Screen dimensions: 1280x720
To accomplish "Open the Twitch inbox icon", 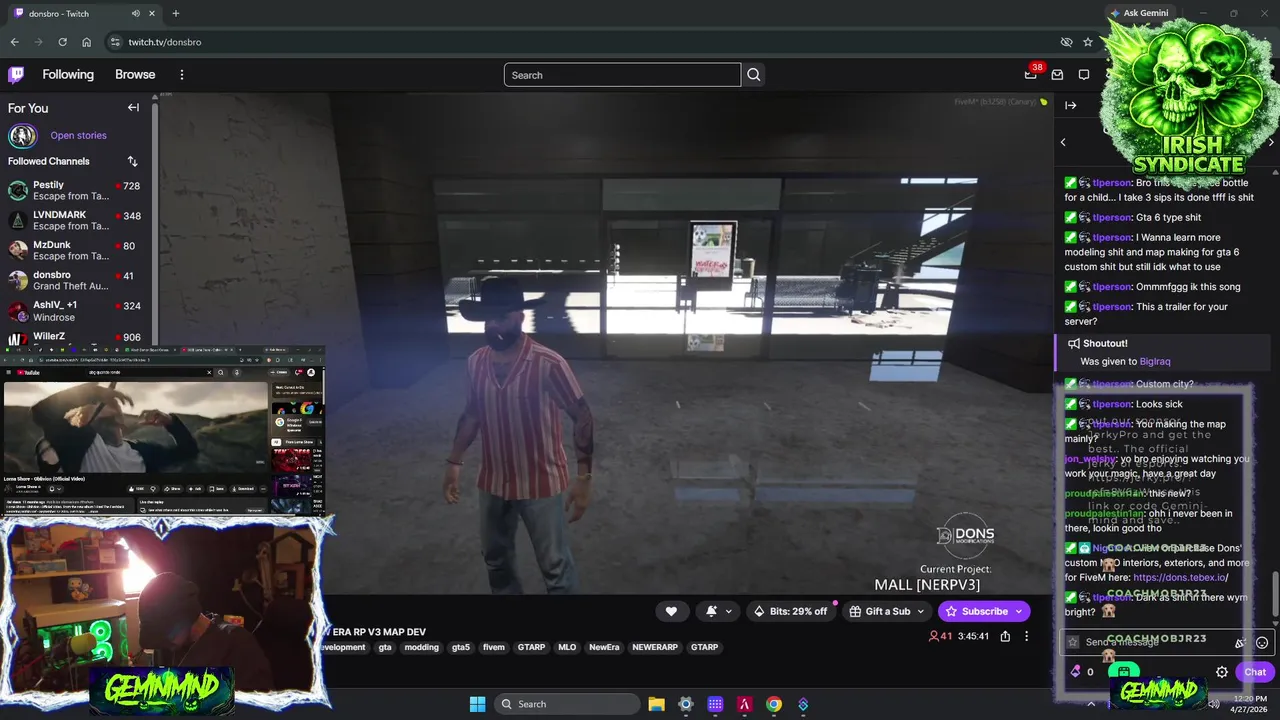I will pyautogui.click(x=1057, y=75).
